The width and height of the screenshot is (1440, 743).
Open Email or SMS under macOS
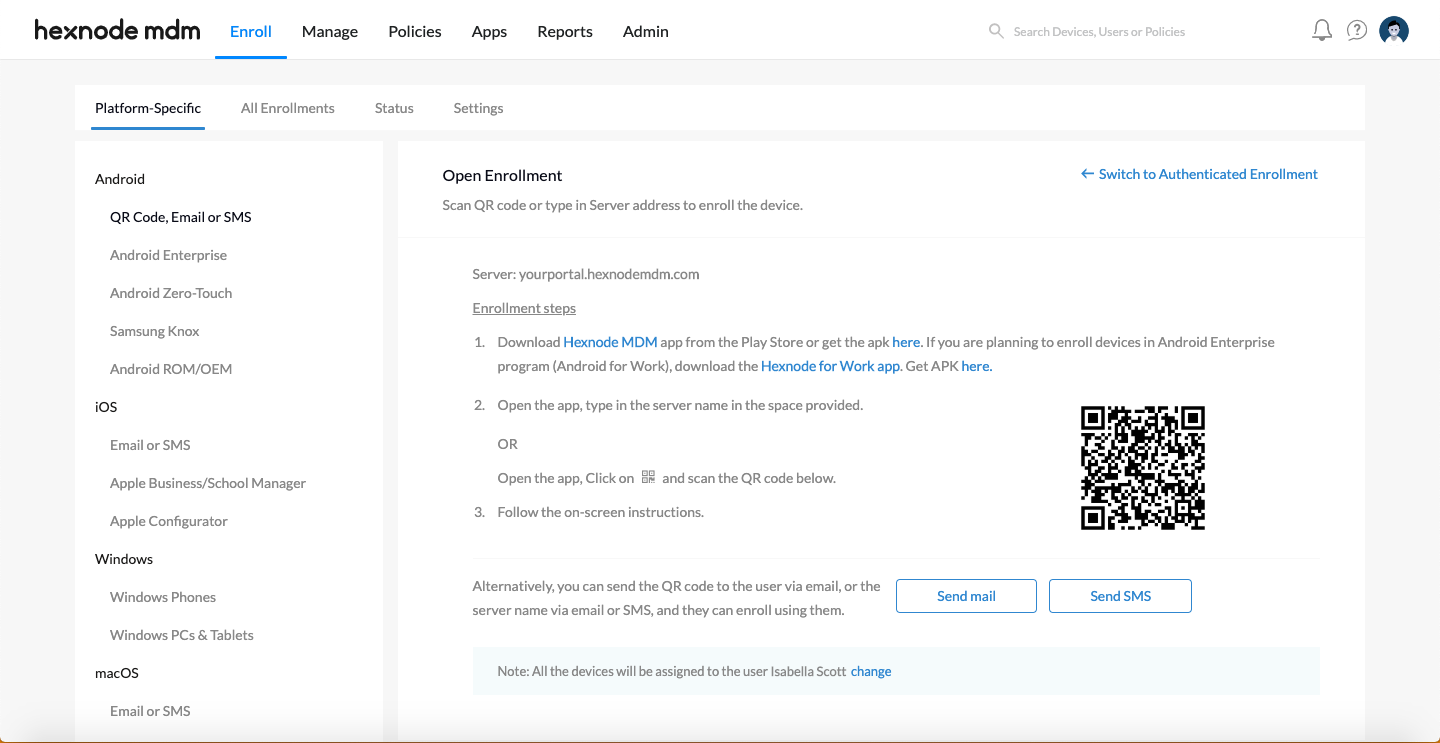pos(150,711)
